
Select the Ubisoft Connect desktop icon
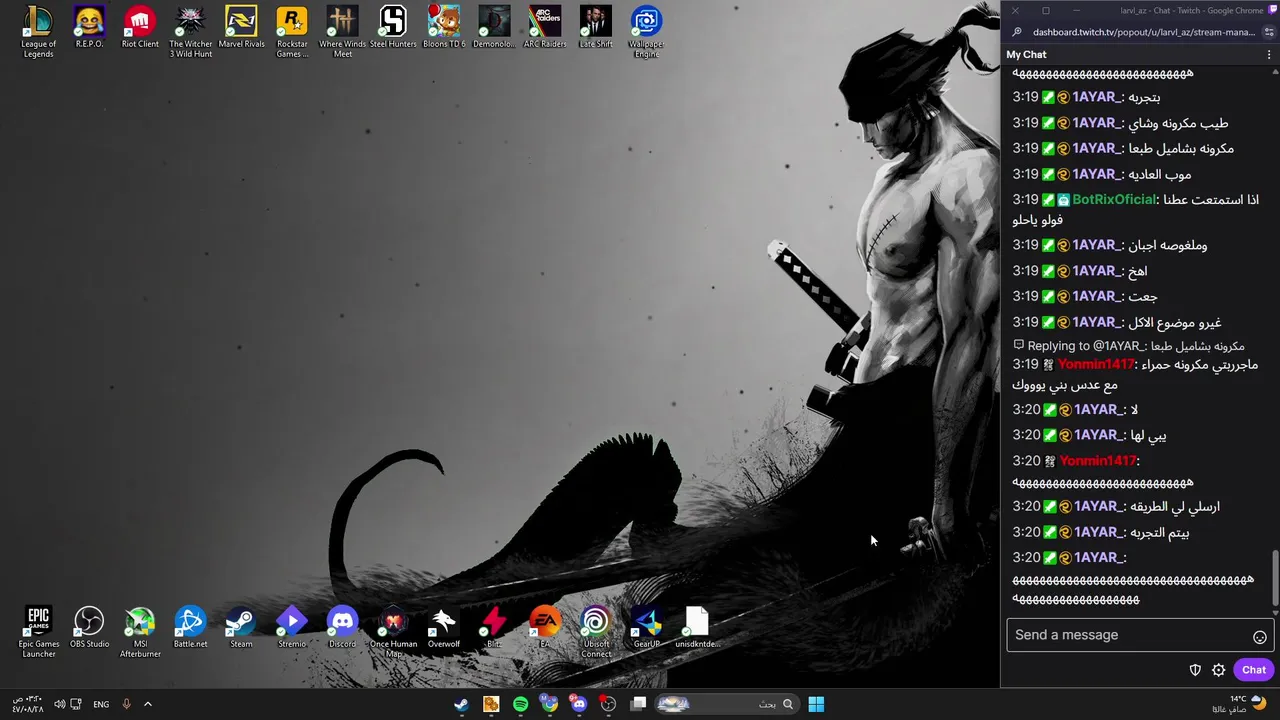tap(595, 632)
